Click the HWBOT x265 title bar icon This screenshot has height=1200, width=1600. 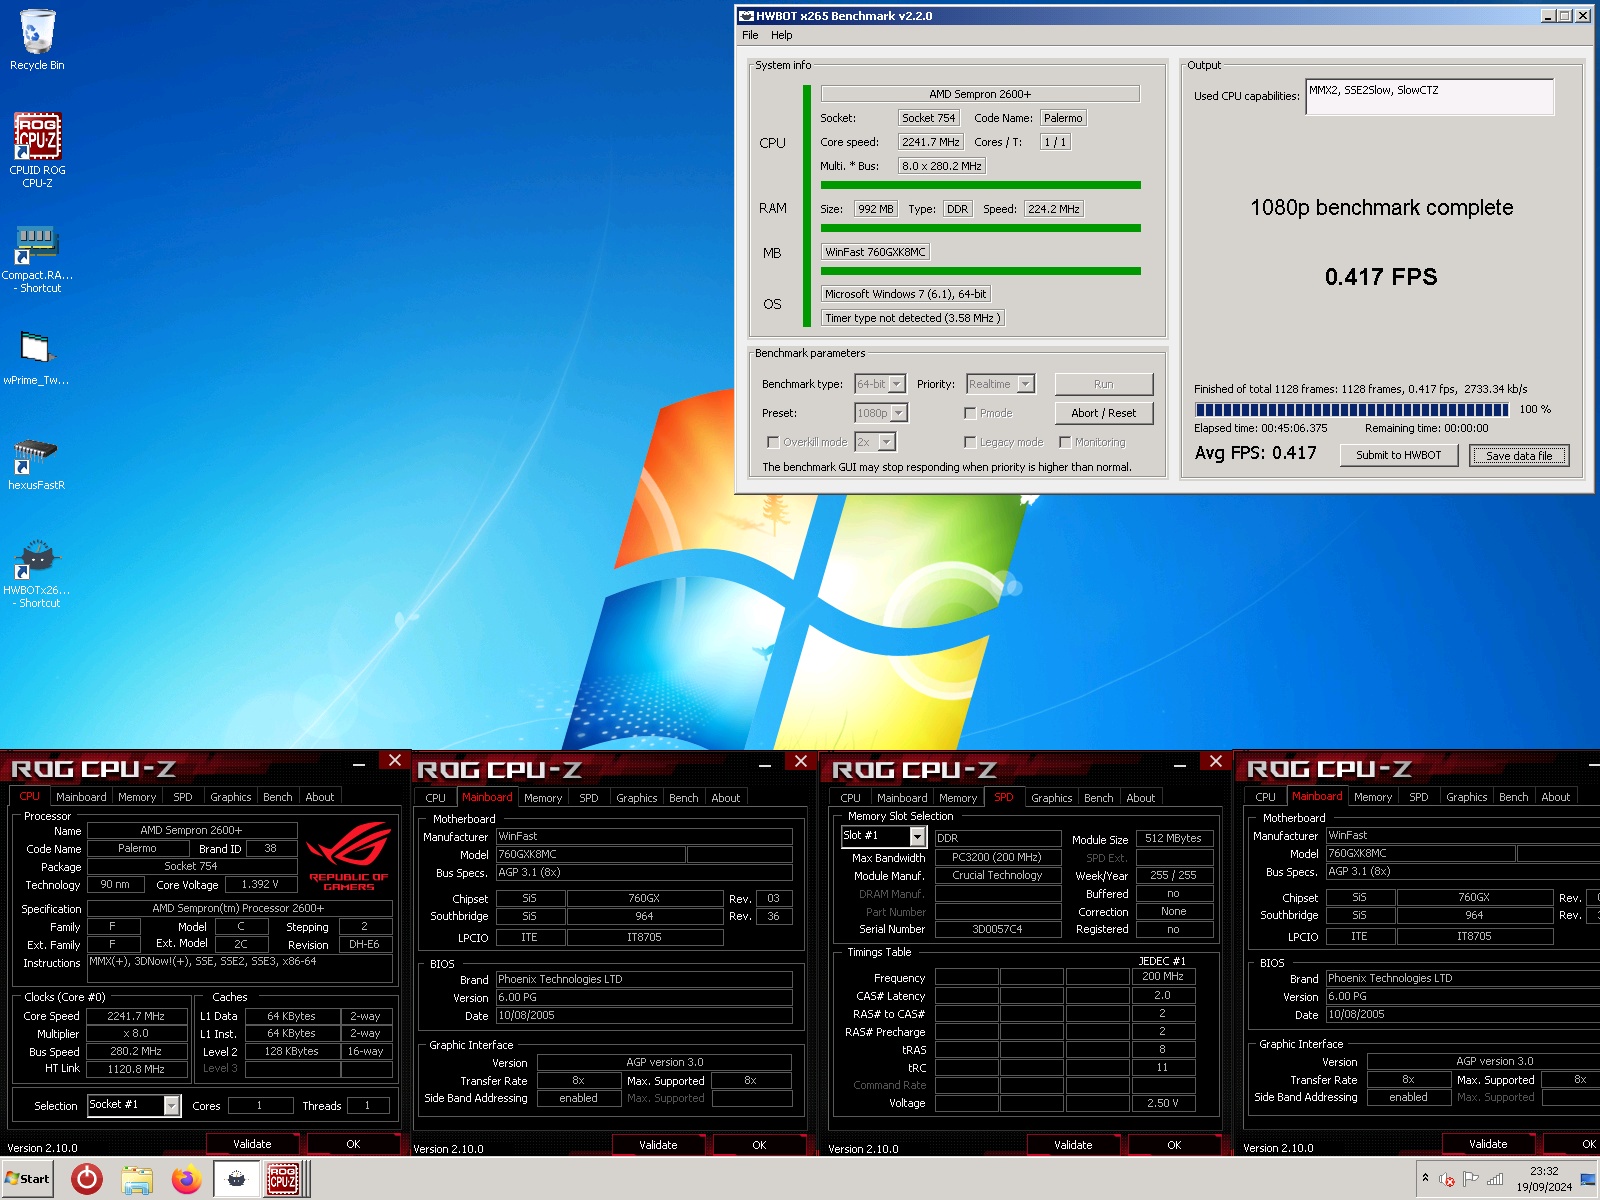[x=746, y=16]
